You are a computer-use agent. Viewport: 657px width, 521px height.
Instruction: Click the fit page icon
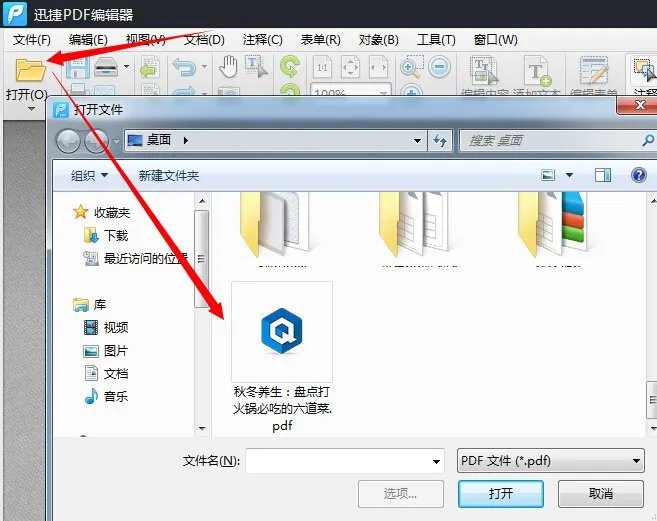(350, 67)
